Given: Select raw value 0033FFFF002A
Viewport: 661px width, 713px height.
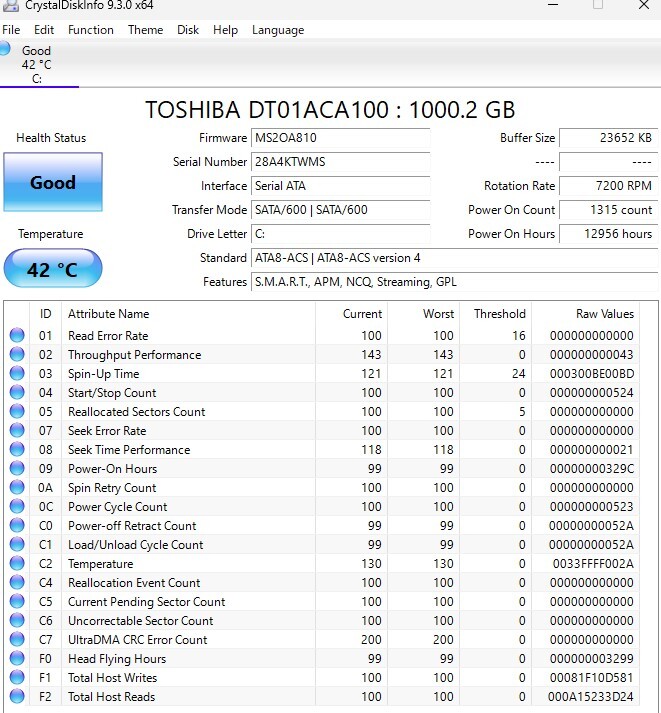Looking at the screenshot, I should pos(593,564).
